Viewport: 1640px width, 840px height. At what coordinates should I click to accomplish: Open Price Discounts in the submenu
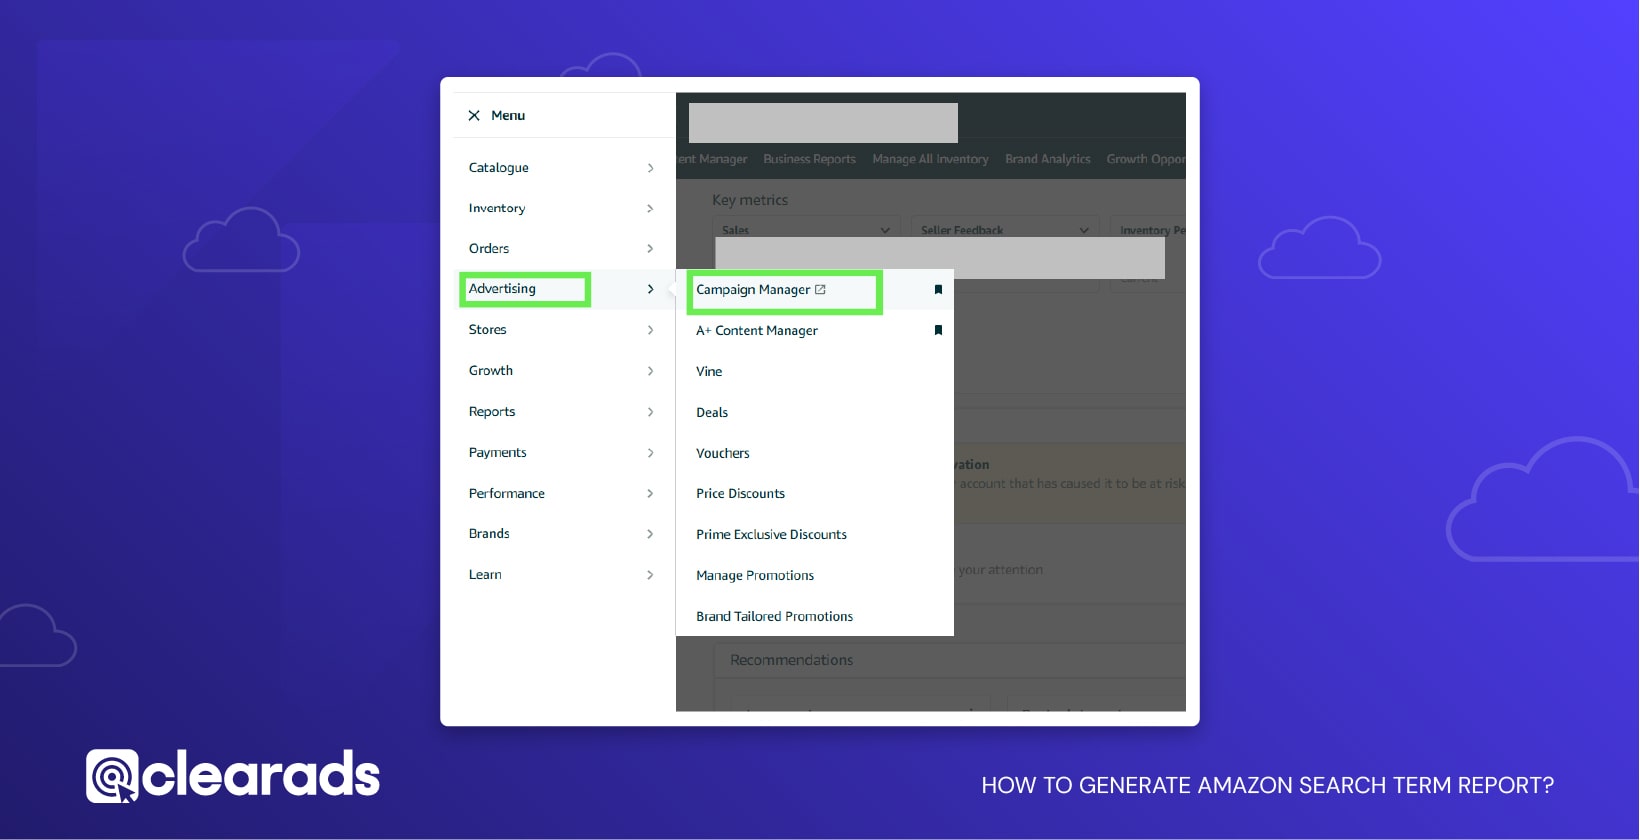click(741, 494)
